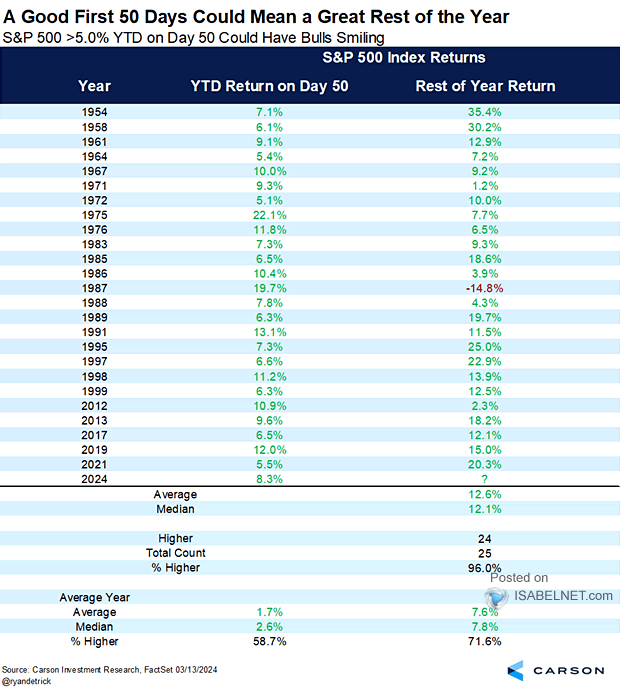The height and width of the screenshot is (700, 620).
Task: Click the source line 'Carson Investment Research'
Action: tap(87, 670)
